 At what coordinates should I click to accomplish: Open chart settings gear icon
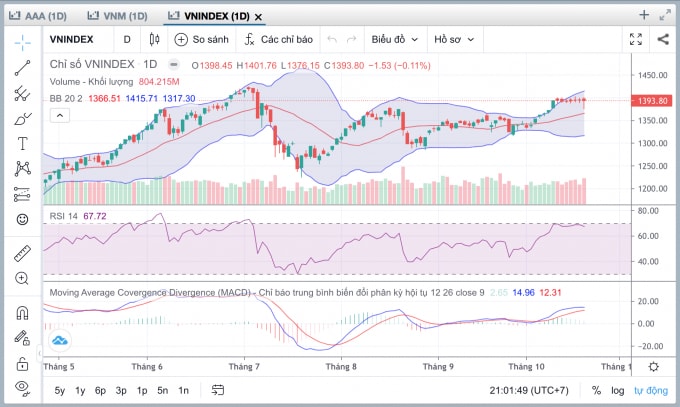(x=654, y=367)
